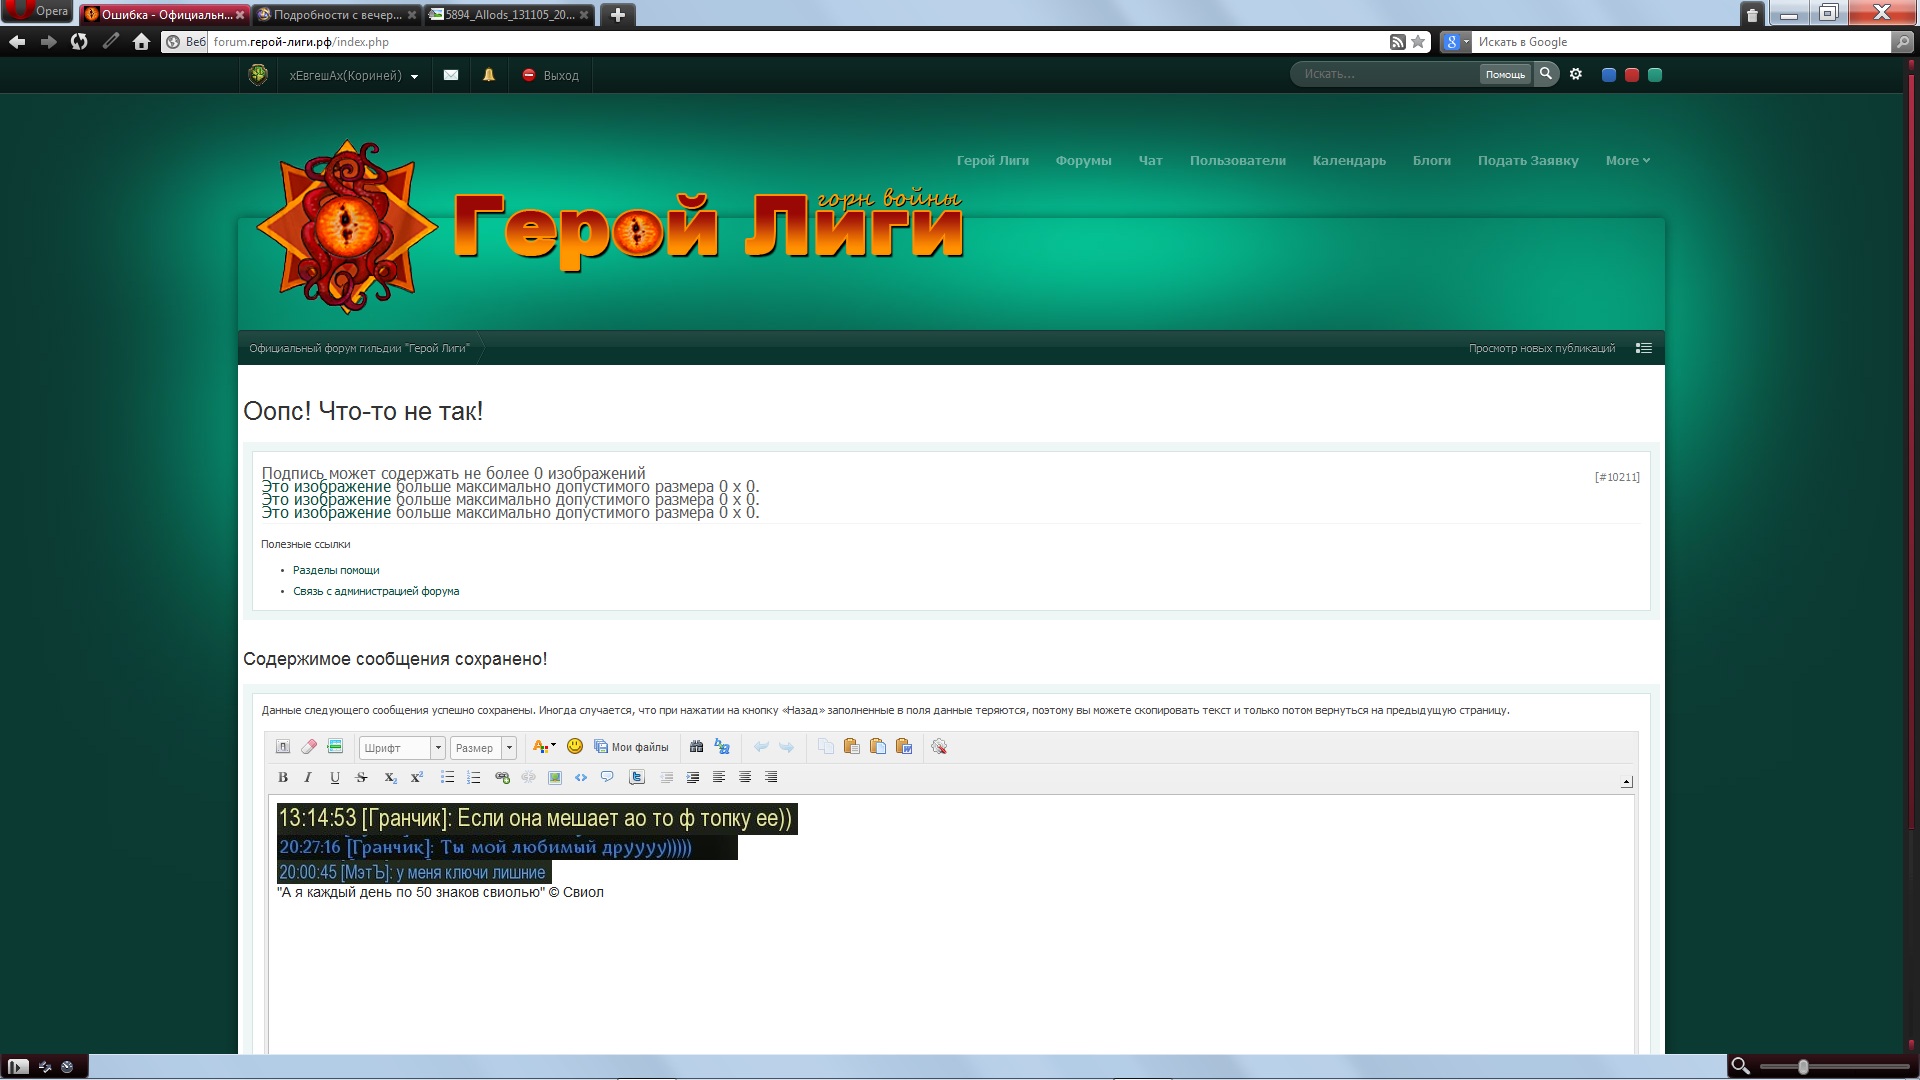This screenshot has width=1920, height=1080.
Task: Toggle bold formatting in the editor
Action: coord(283,777)
